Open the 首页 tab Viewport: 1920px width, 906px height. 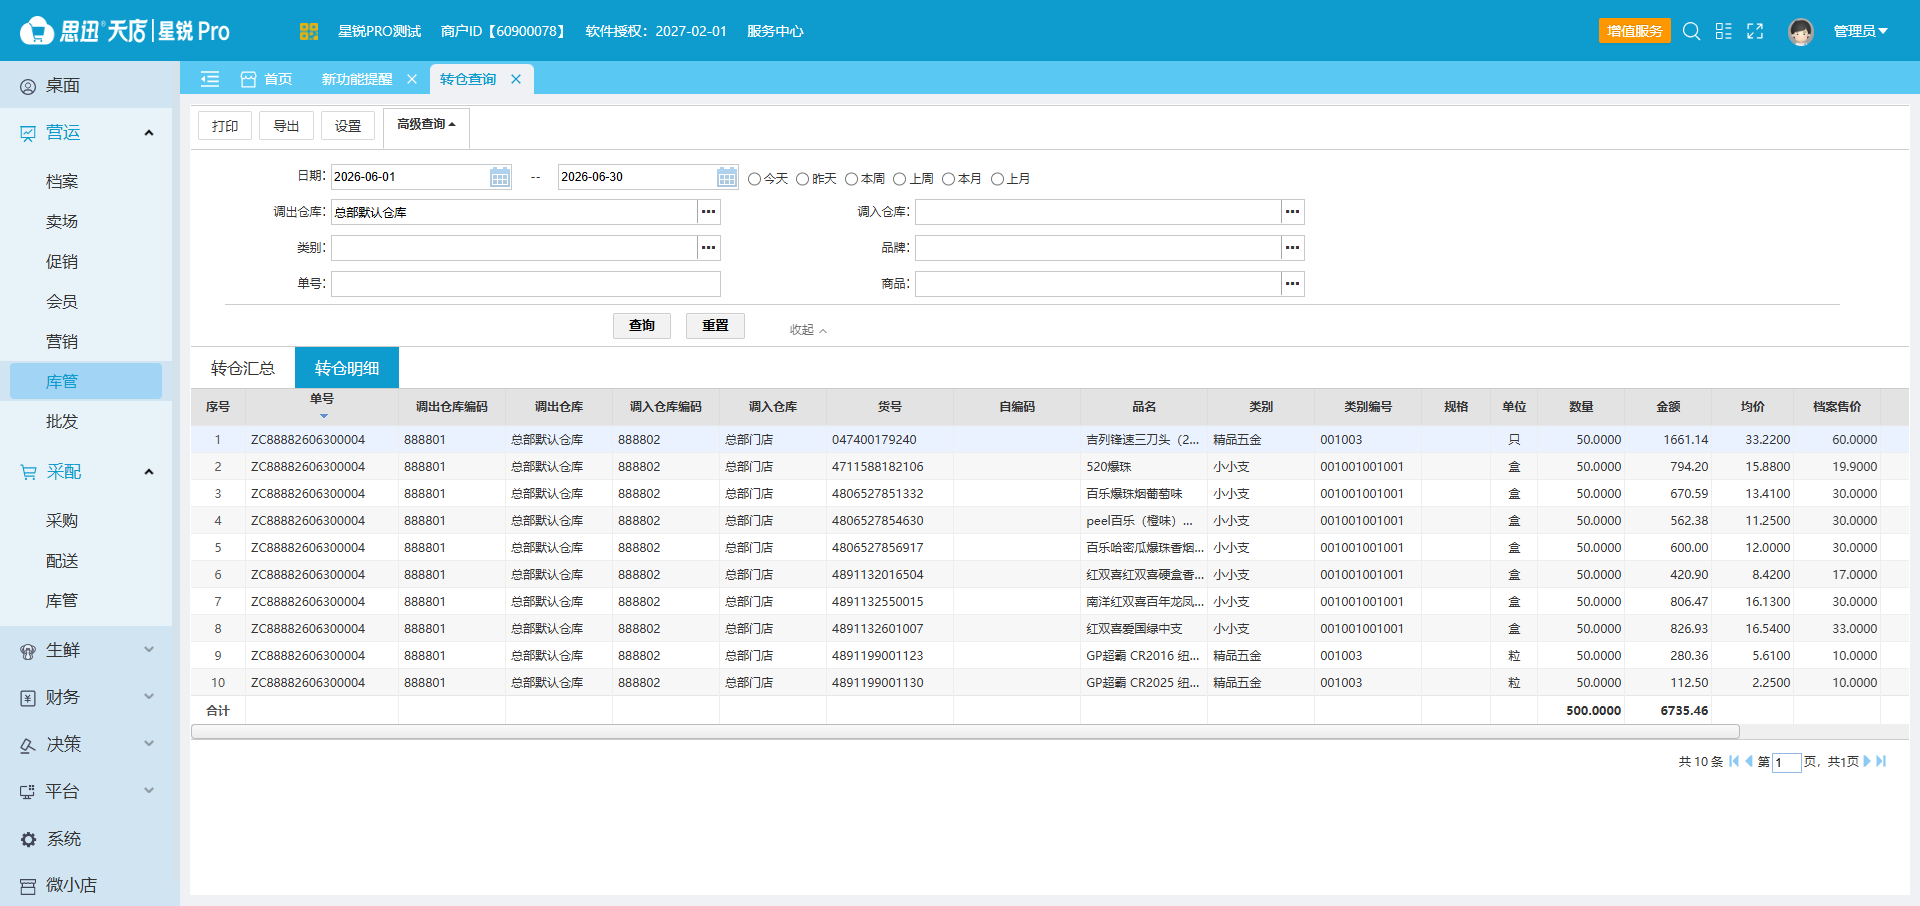pos(266,79)
